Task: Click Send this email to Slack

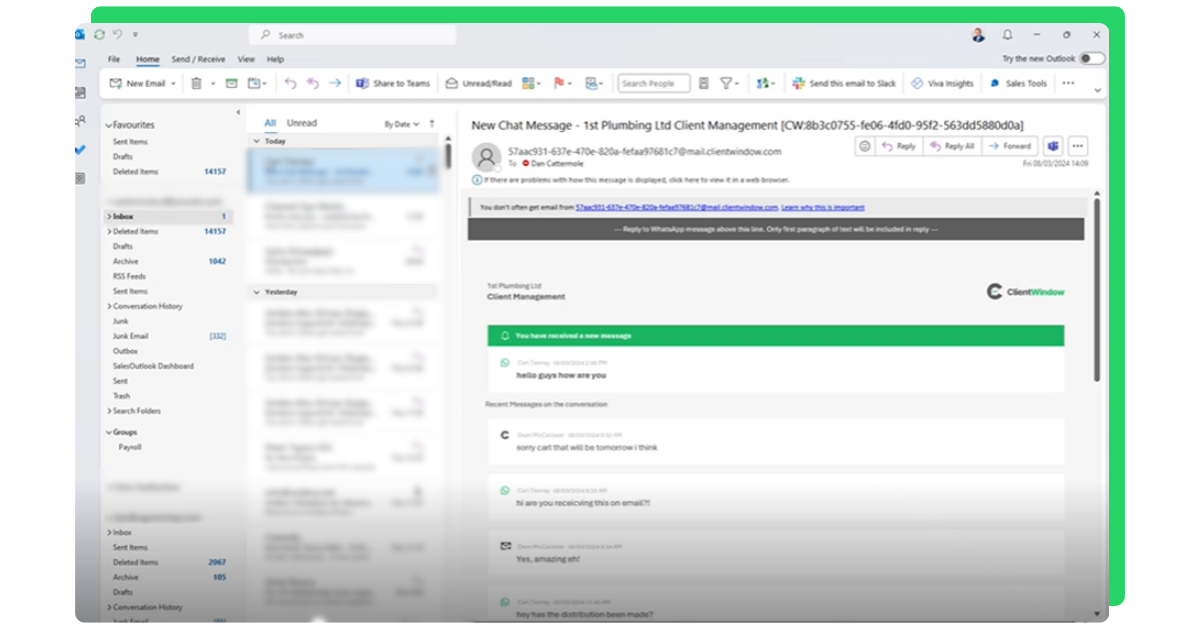Action: (x=844, y=84)
